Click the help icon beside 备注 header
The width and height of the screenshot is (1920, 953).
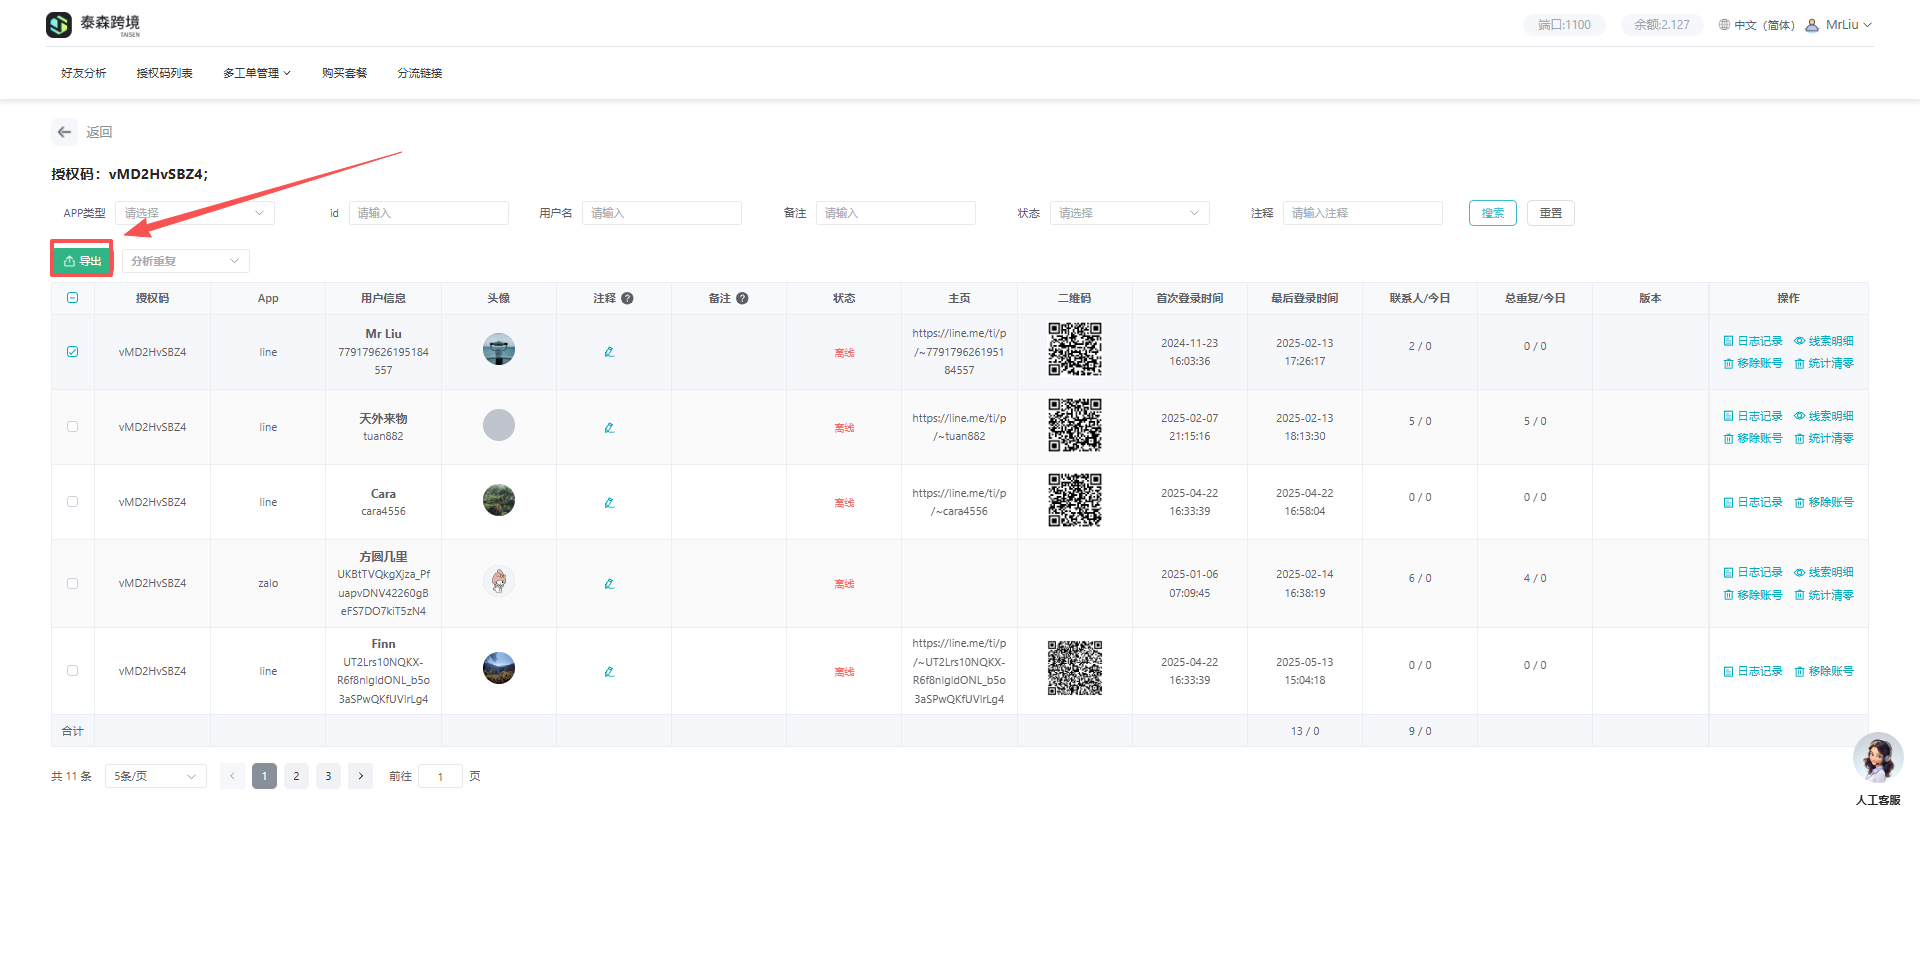[x=742, y=298]
